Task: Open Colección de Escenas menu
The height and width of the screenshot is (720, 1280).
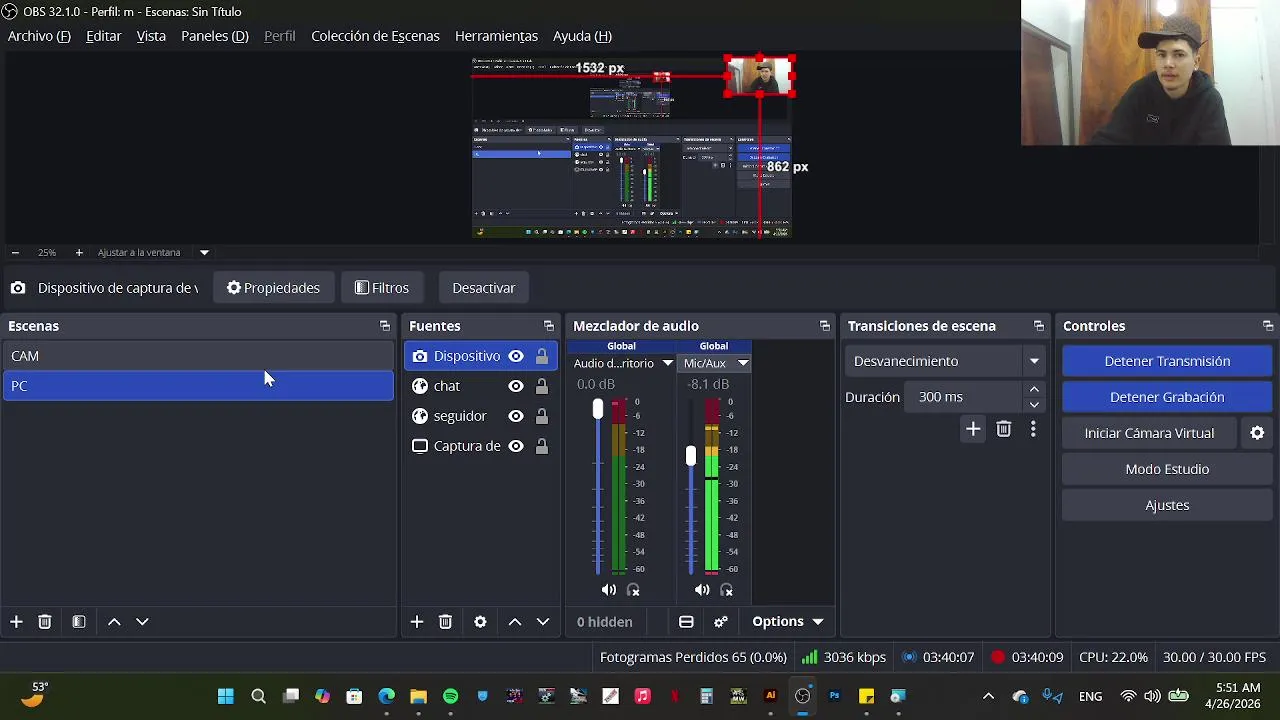Action: pos(375,36)
